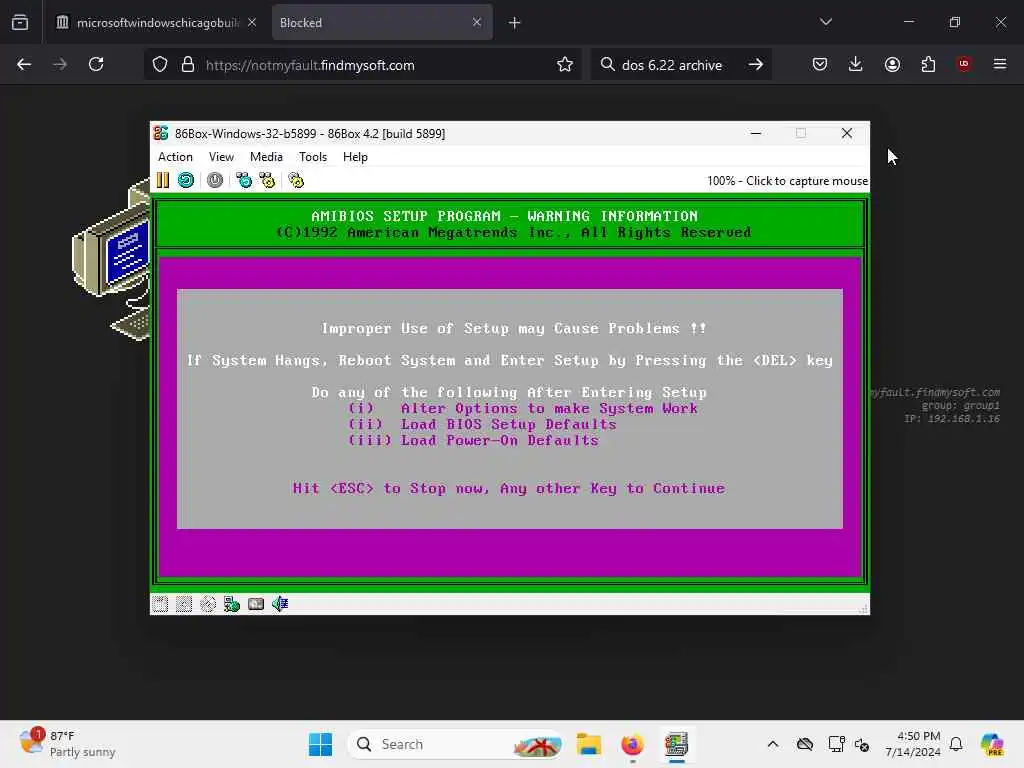This screenshot has height=768, width=1024.
Task: Open the Downloads panel
Action: click(856, 64)
